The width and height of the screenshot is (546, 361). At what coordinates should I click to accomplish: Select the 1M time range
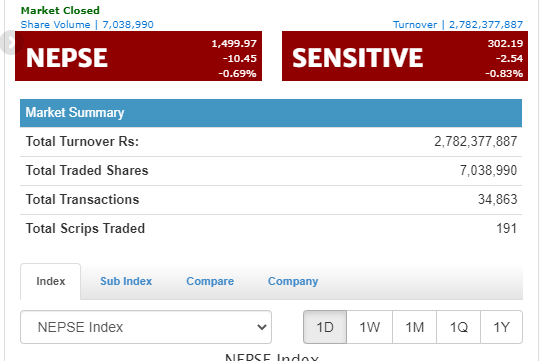[x=414, y=327]
